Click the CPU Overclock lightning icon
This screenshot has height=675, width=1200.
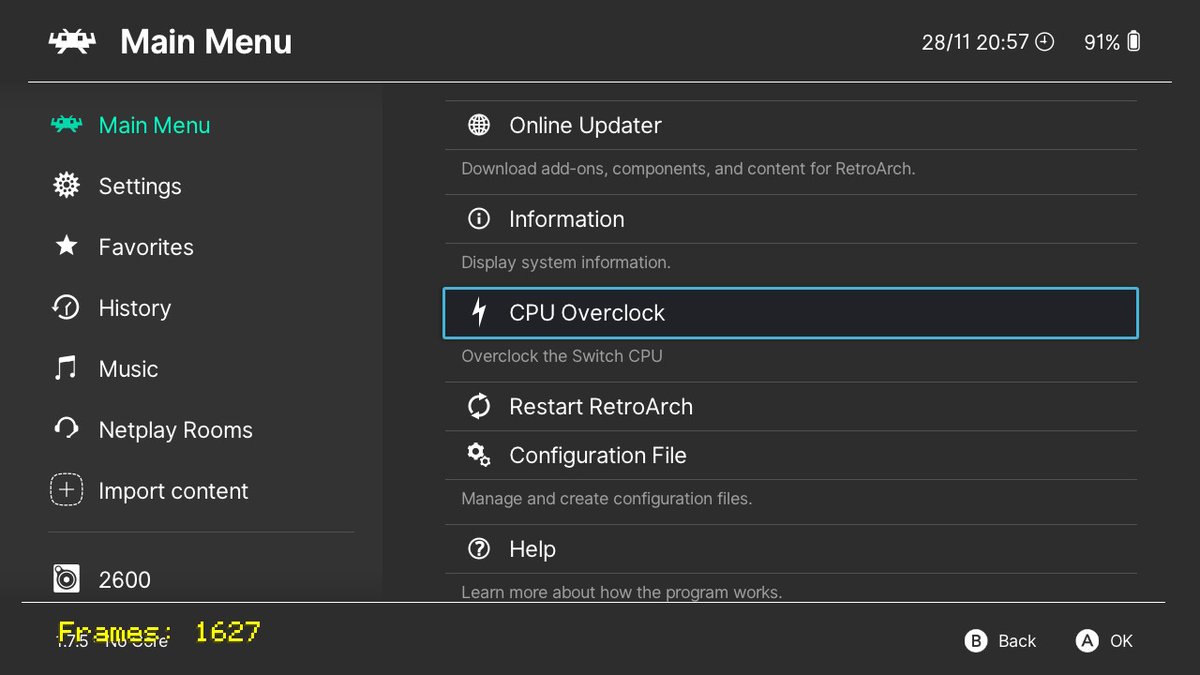tap(479, 312)
